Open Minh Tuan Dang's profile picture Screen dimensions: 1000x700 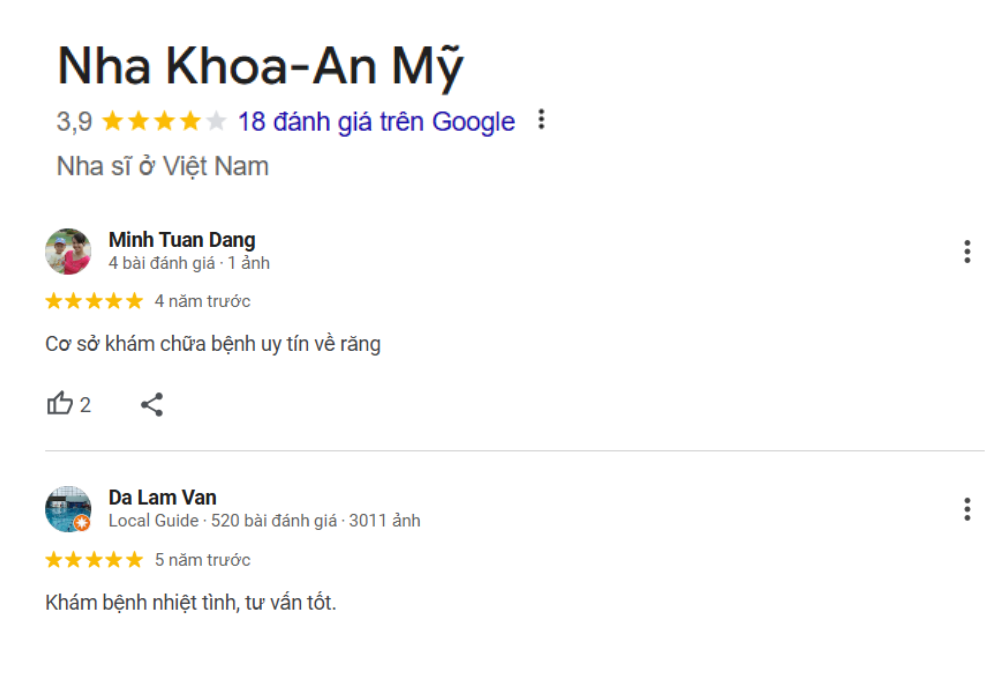68,251
